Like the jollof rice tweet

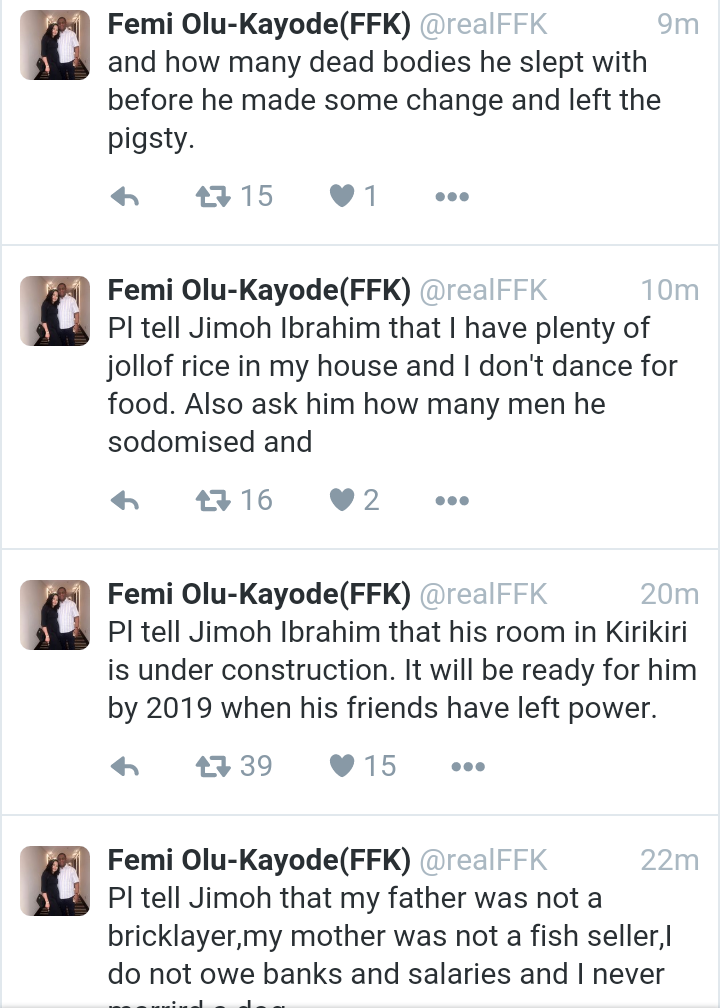343,500
